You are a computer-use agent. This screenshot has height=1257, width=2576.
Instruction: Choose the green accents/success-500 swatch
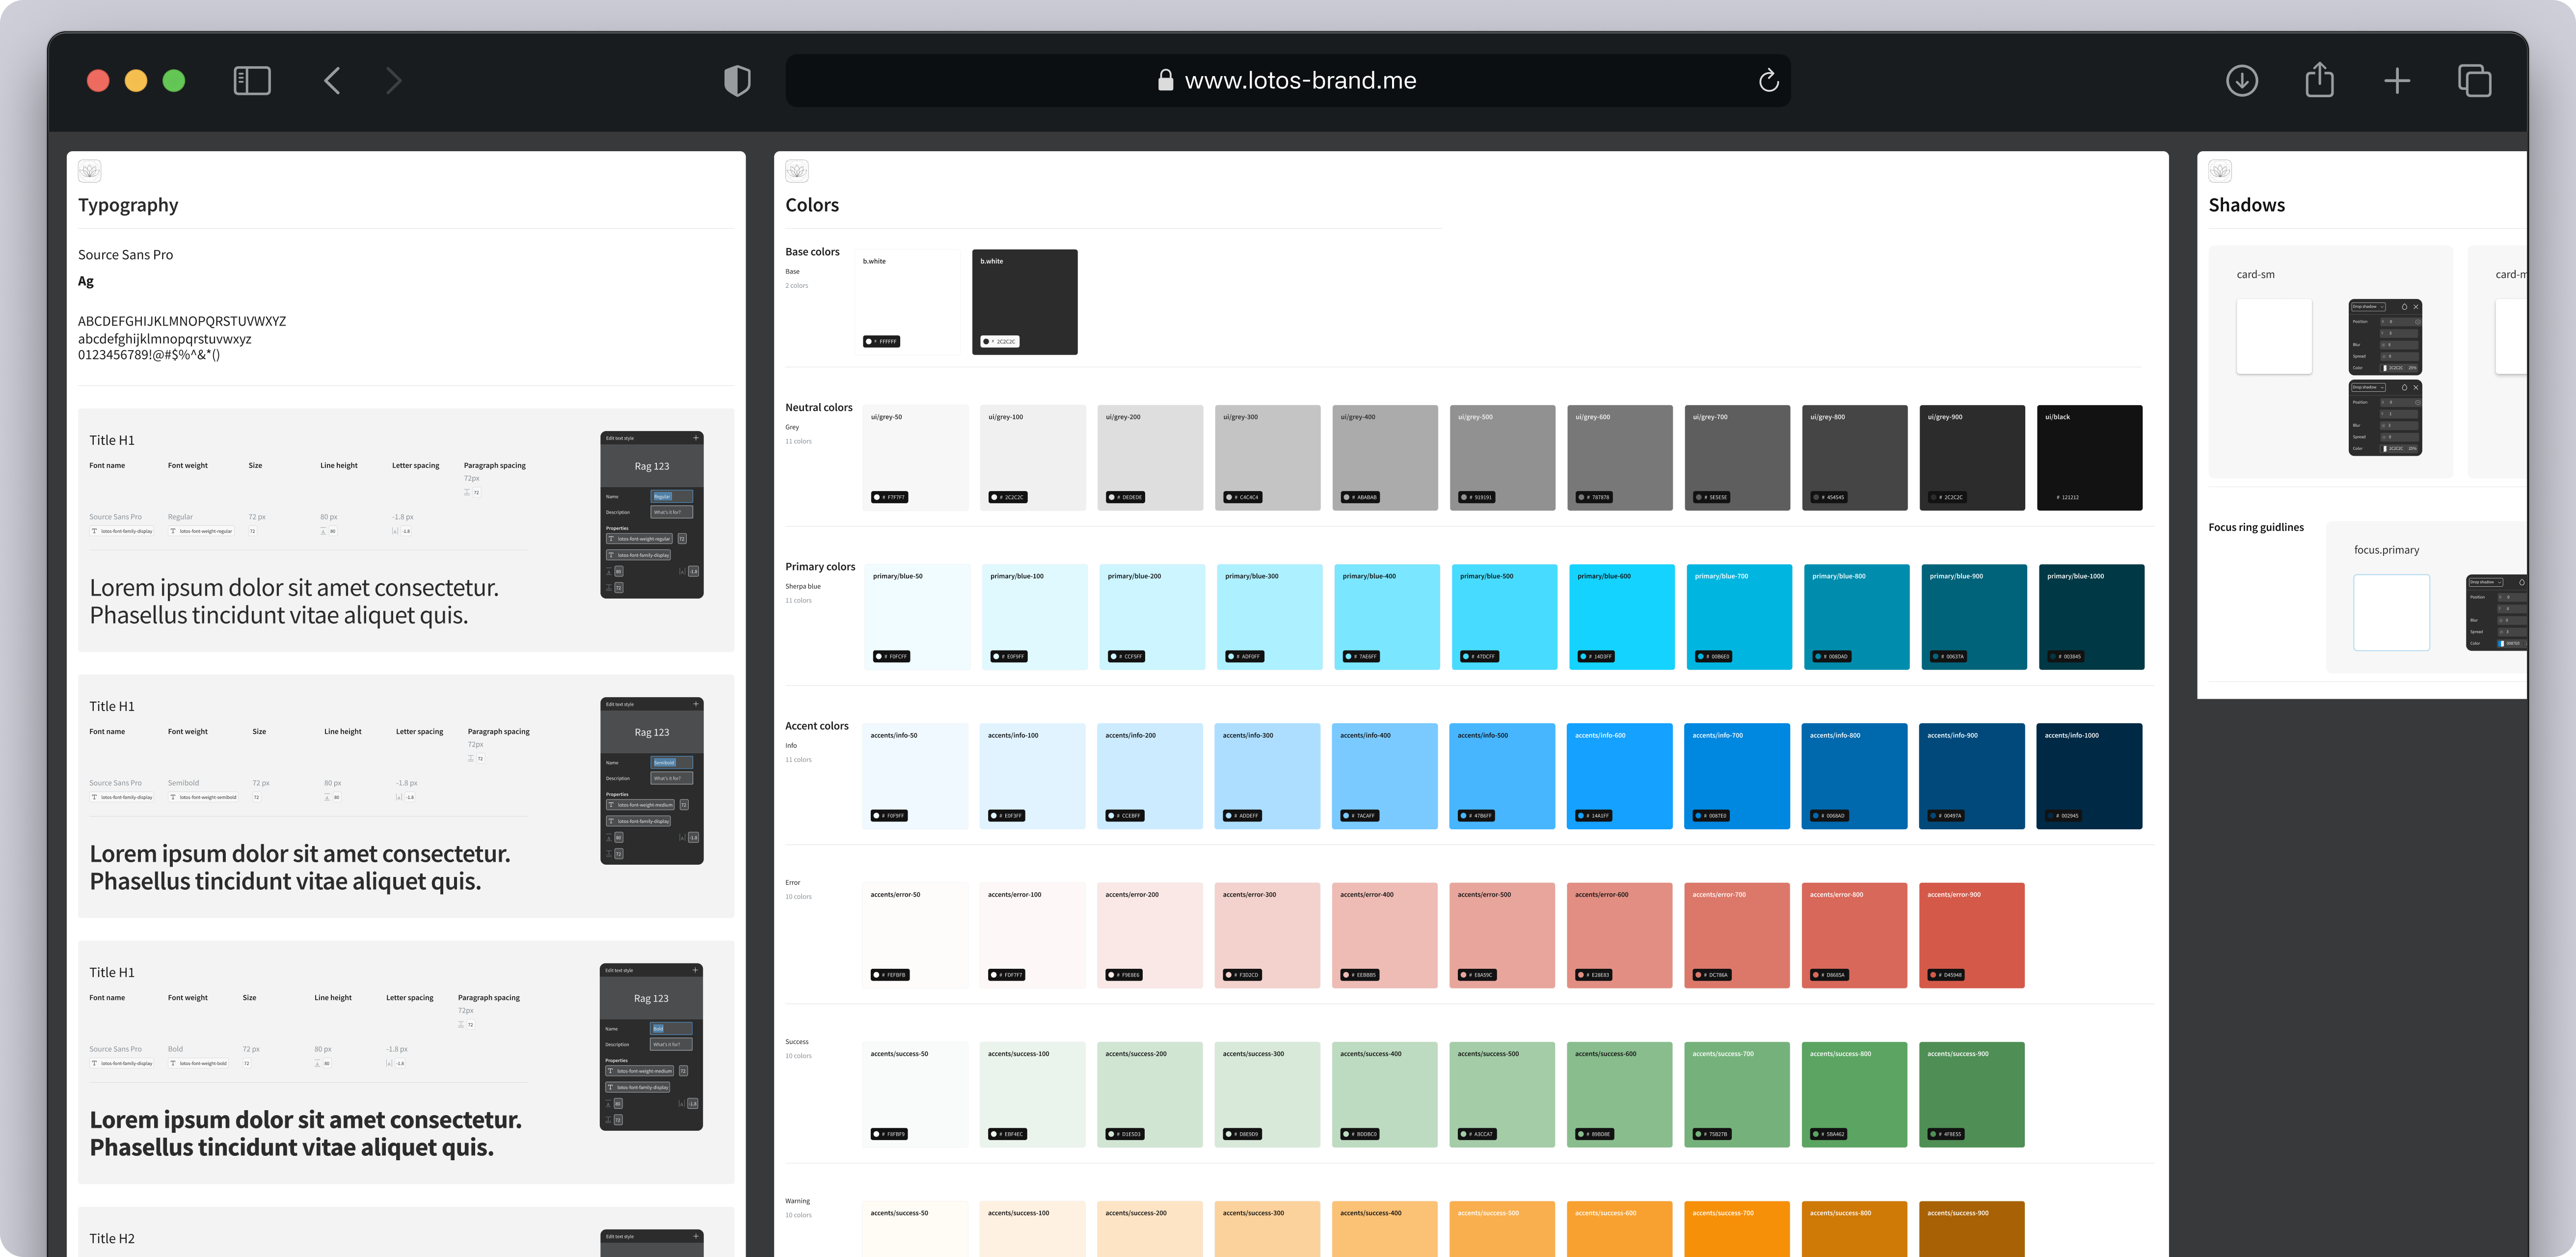point(1503,1095)
